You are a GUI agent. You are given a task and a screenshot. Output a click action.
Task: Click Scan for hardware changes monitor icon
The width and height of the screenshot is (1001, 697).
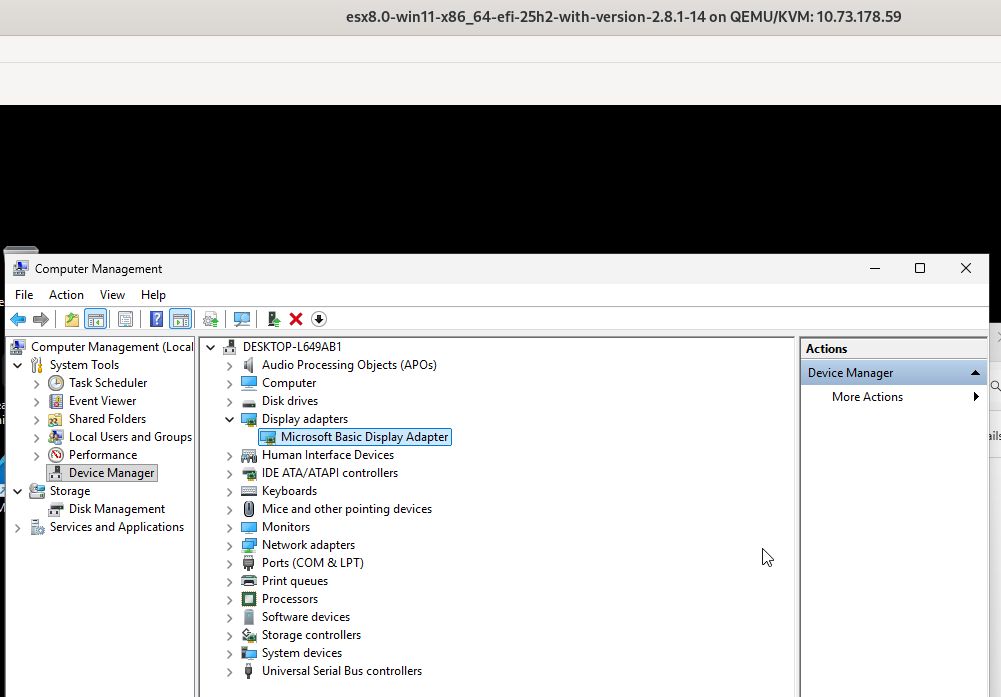242,319
